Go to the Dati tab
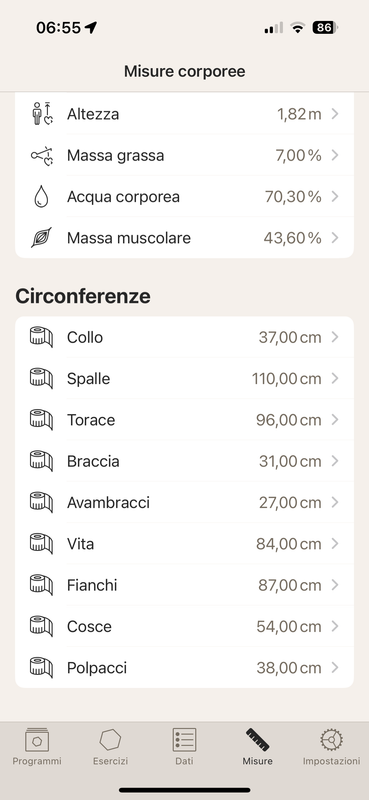This screenshot has width=369, height=800. coord(184,747)
